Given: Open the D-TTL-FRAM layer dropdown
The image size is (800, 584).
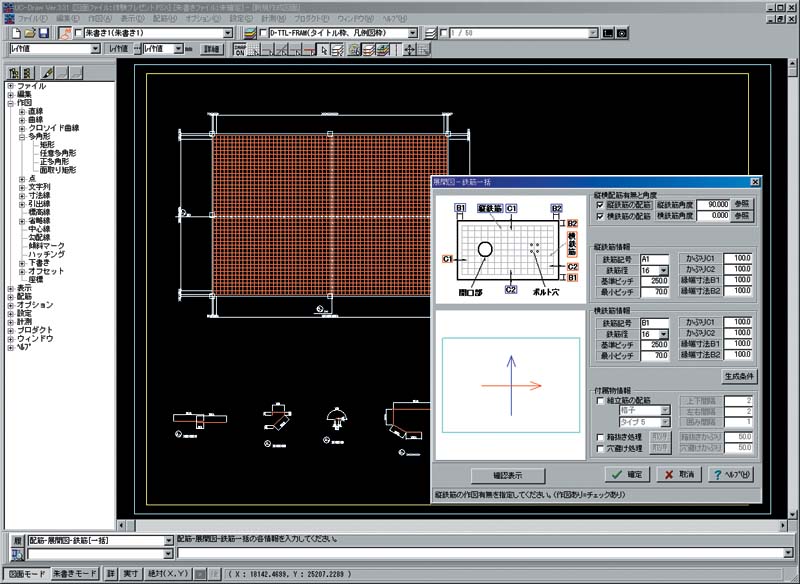Looking at the screenshot, I should click(x=411, y=33).
